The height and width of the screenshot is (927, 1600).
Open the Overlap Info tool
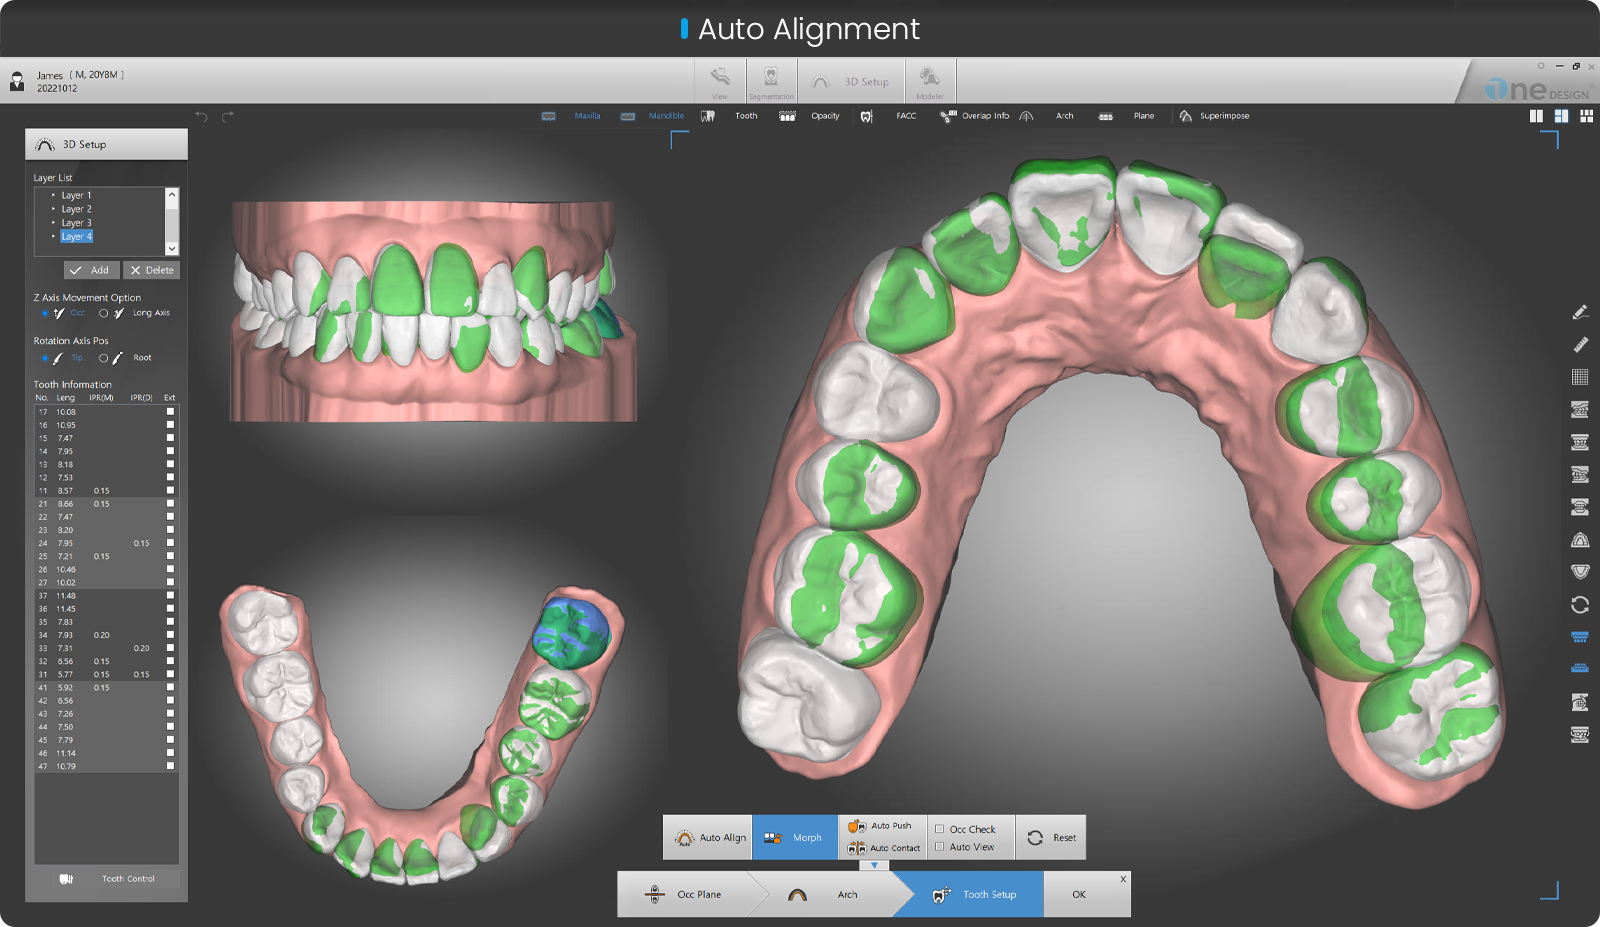tap(975, 115)
